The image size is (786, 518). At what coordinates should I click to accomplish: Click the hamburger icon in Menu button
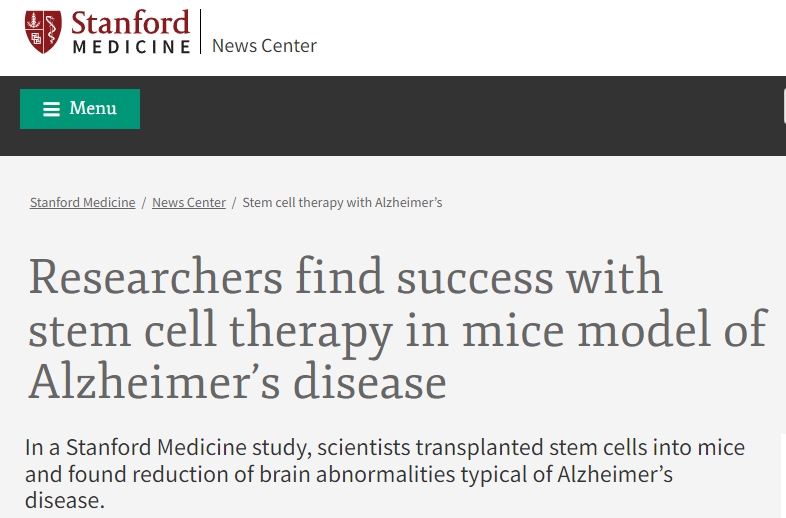pos(51,109)
